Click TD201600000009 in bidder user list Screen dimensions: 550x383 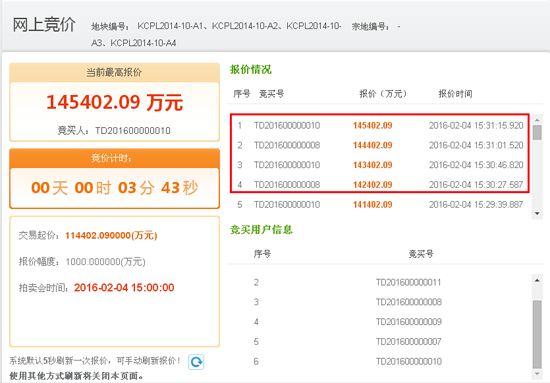(x=409, y=322)
